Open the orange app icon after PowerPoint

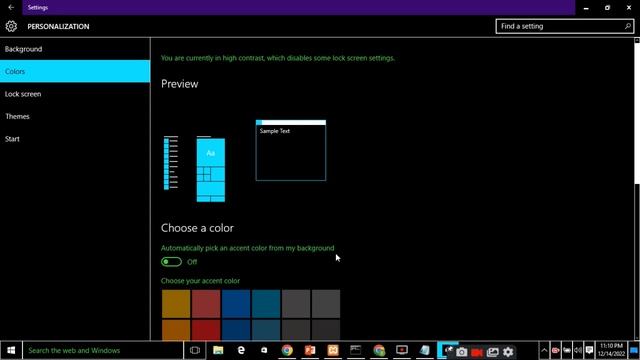(333, 350)
